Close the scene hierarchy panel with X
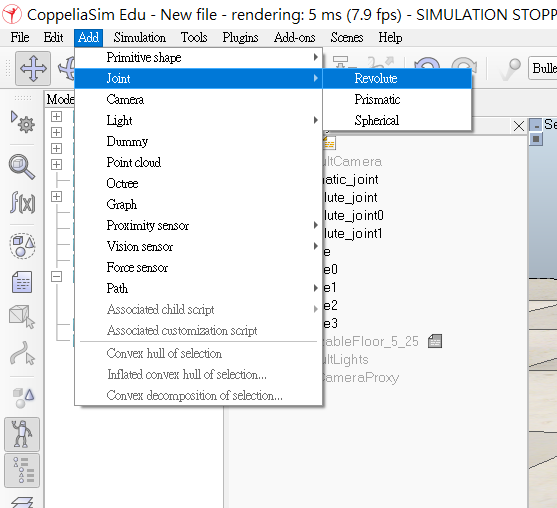 (519, 126)
